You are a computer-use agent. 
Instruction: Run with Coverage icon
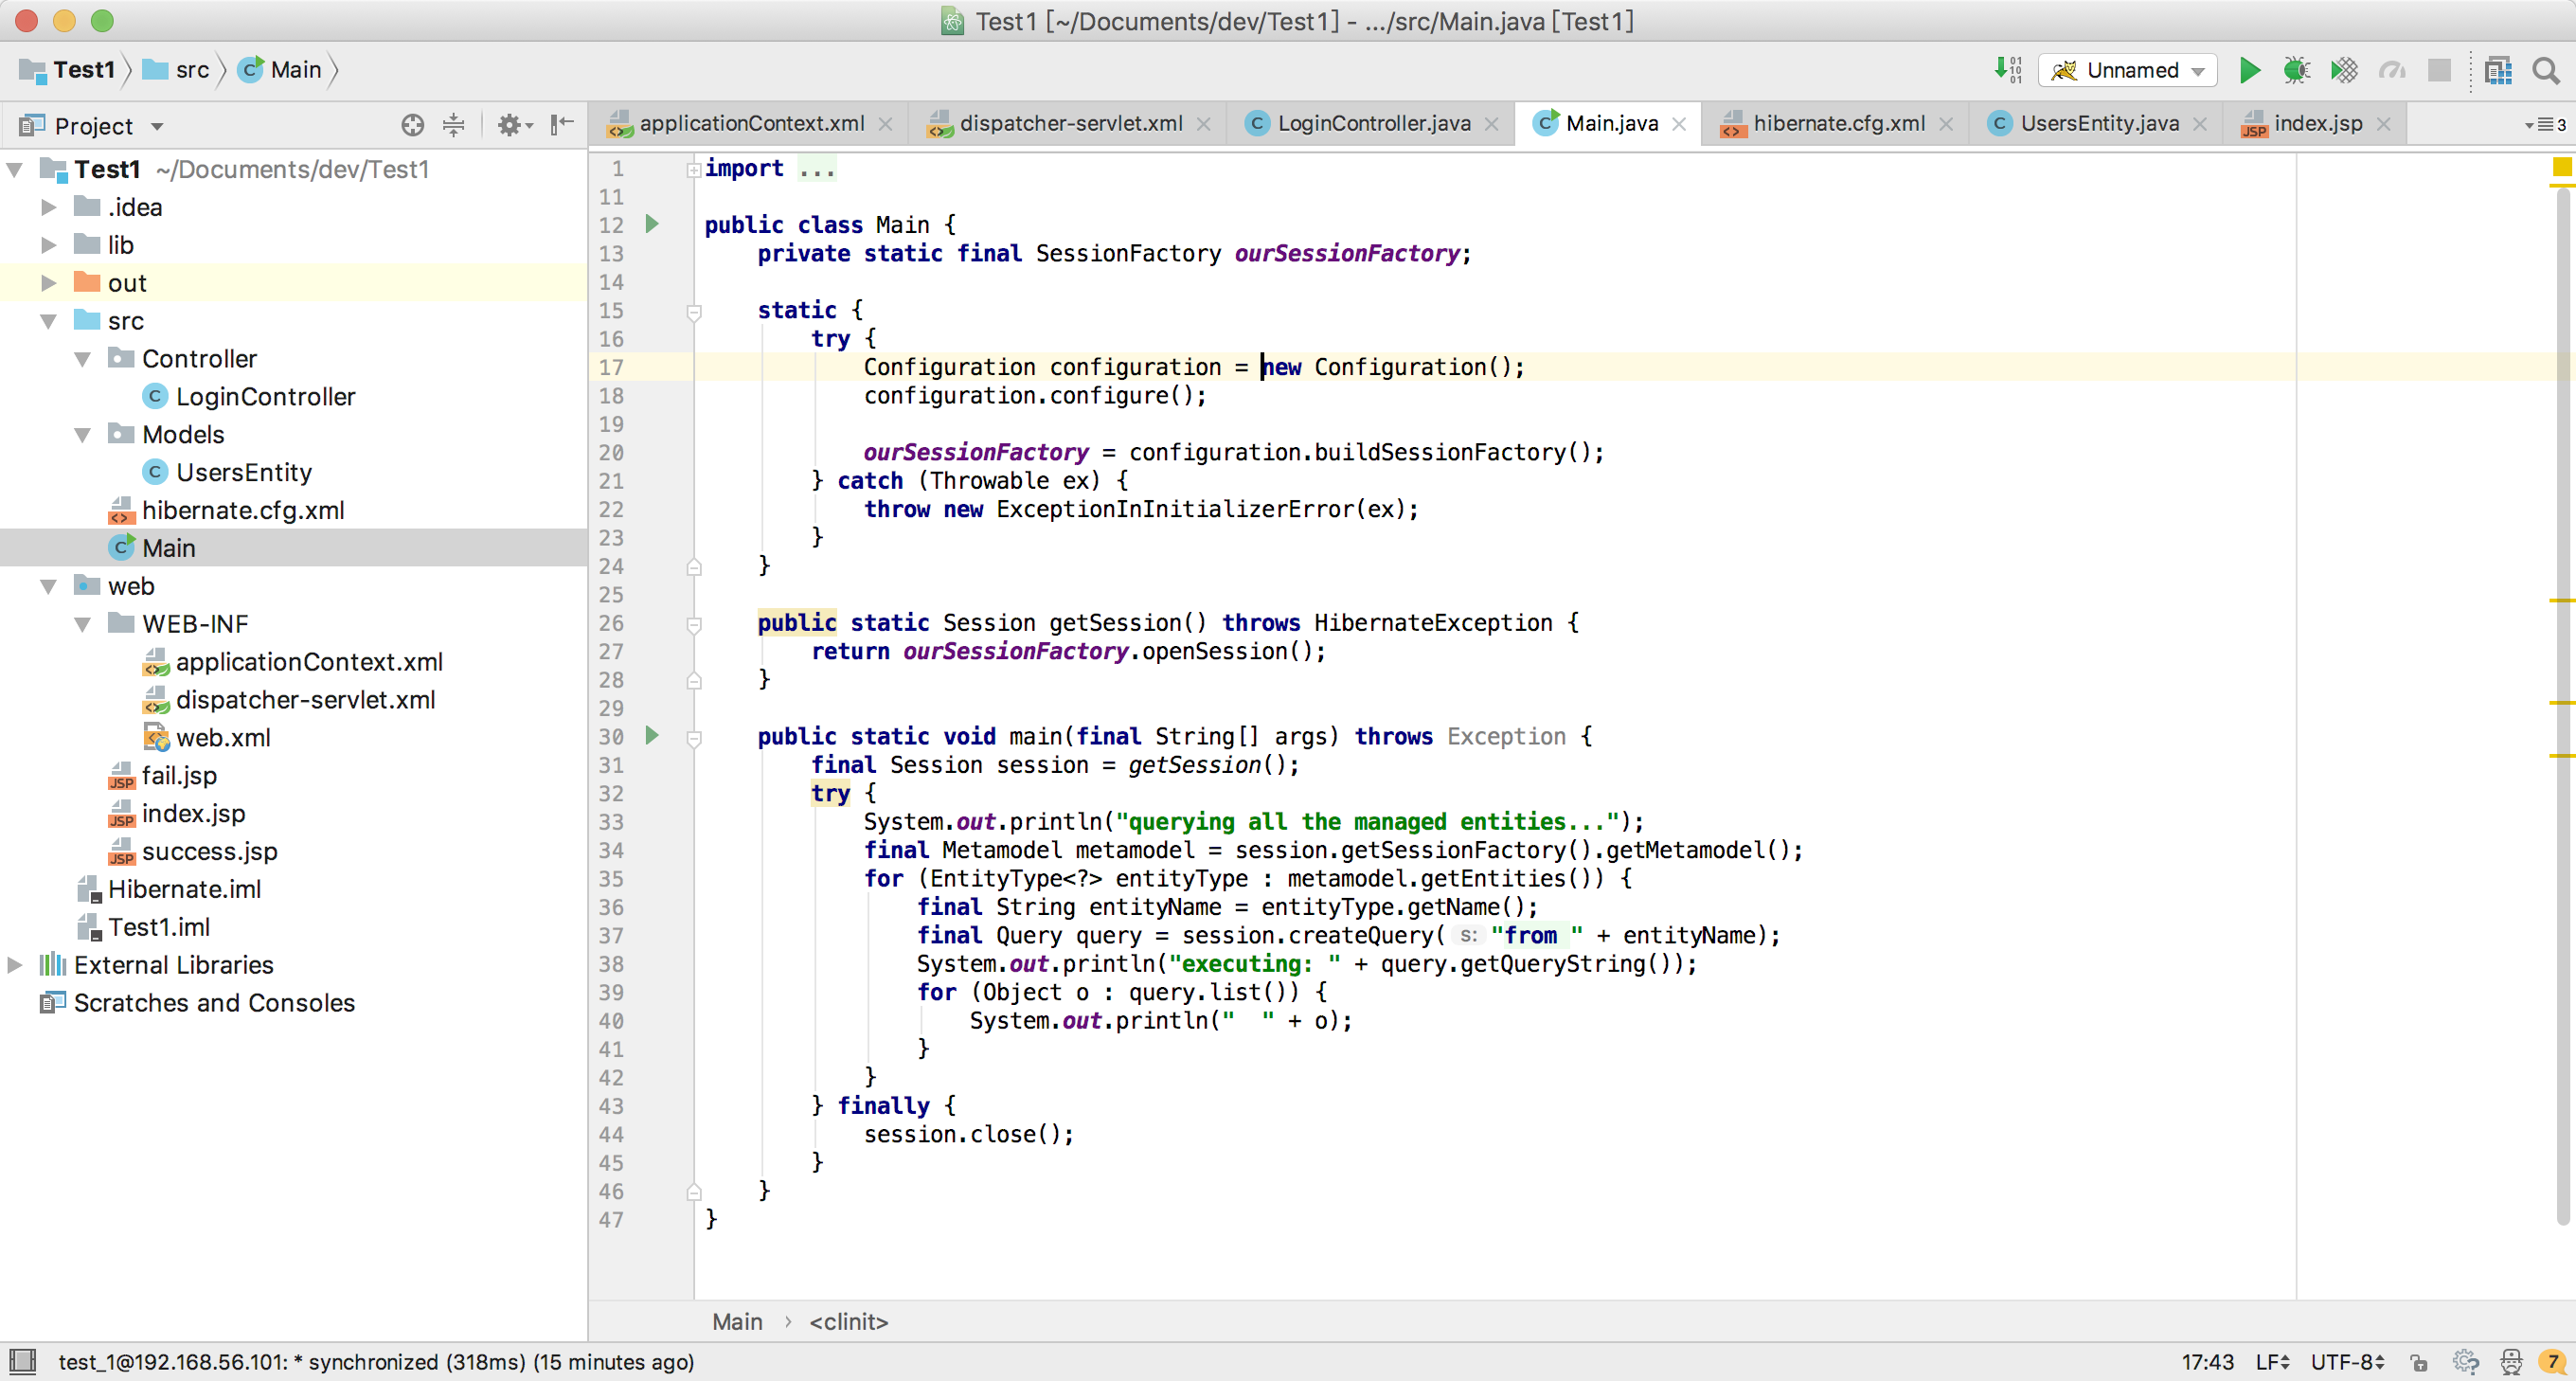point(2344,70)
